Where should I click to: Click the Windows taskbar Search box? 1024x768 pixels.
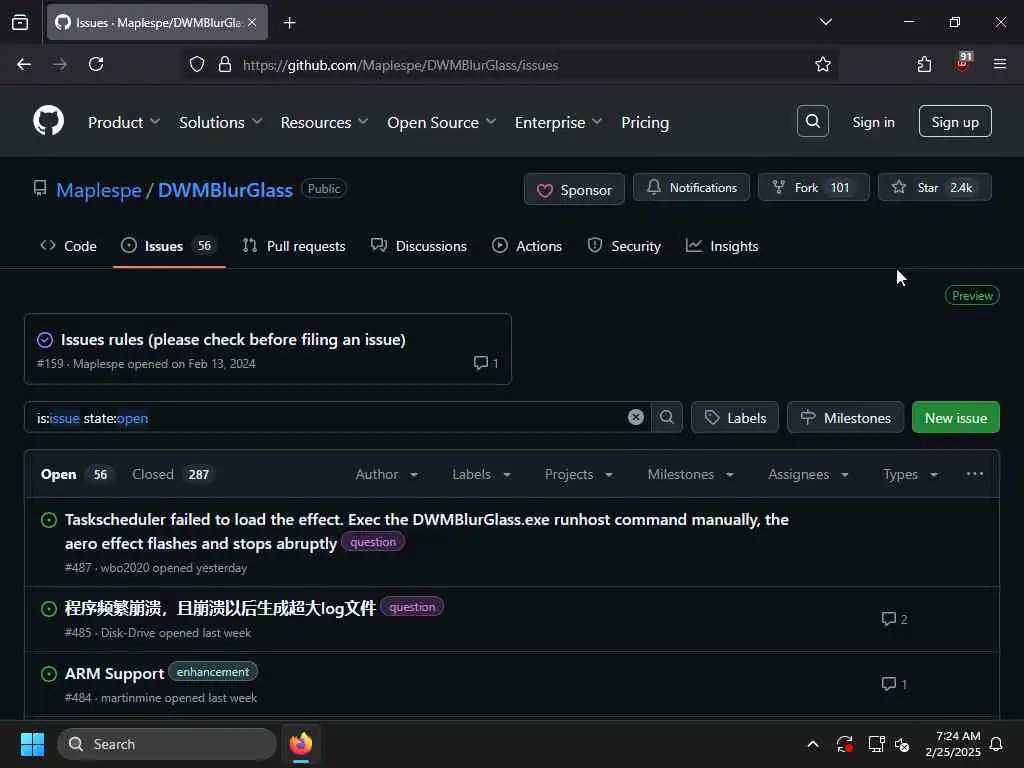click(167, 744)
